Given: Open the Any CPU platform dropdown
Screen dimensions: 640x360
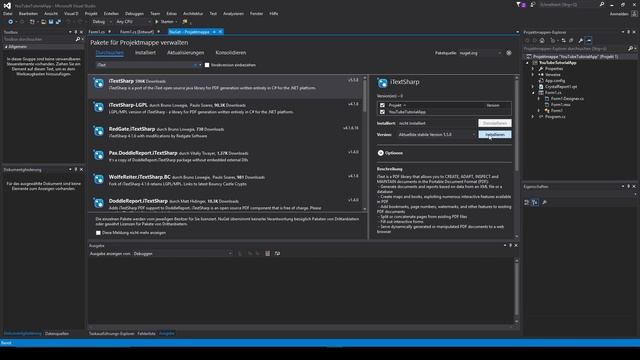Looking at the screenshot, I should pyautogui.click(x=133, y=22).
